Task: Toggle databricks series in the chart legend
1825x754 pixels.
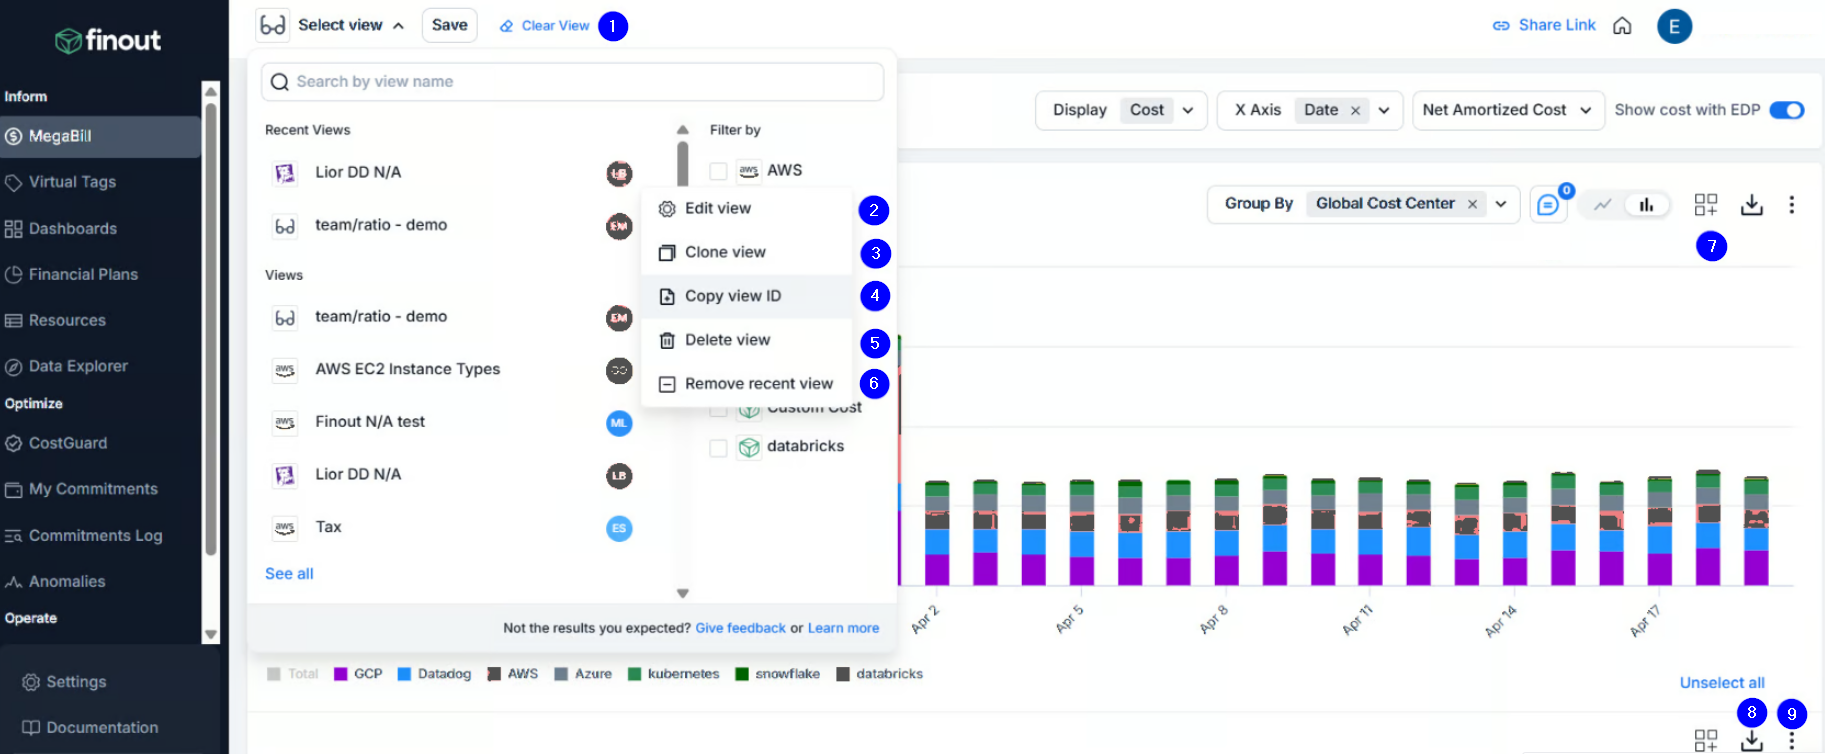Action: (x=880, y=674)
